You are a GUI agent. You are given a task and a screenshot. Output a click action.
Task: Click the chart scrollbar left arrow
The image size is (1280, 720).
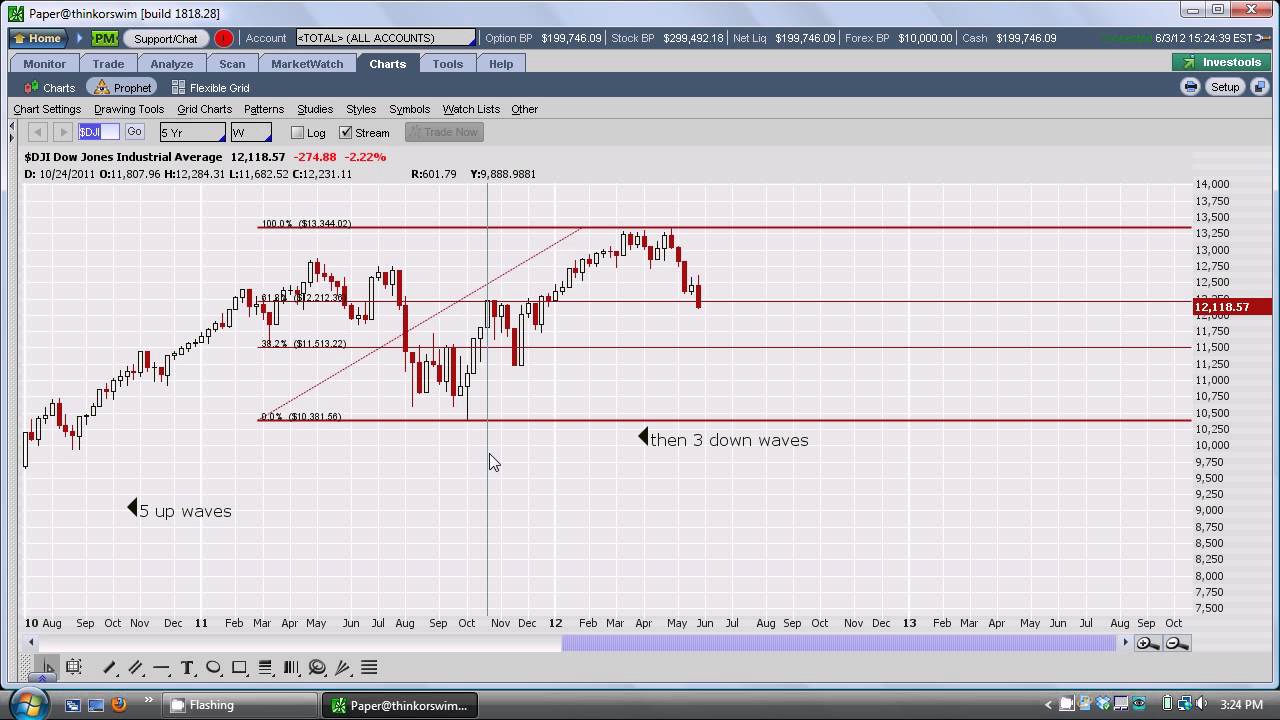(x=31, y=643)
